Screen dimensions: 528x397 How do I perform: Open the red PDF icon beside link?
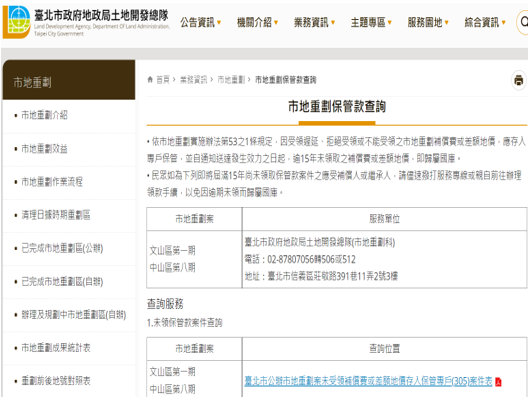point(498,382)
